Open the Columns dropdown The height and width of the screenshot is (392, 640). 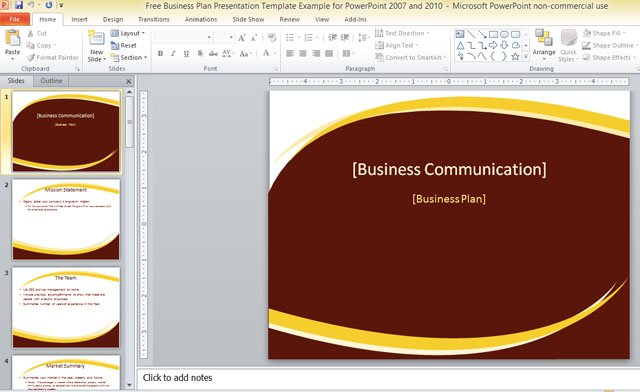(x=348, y=53)
